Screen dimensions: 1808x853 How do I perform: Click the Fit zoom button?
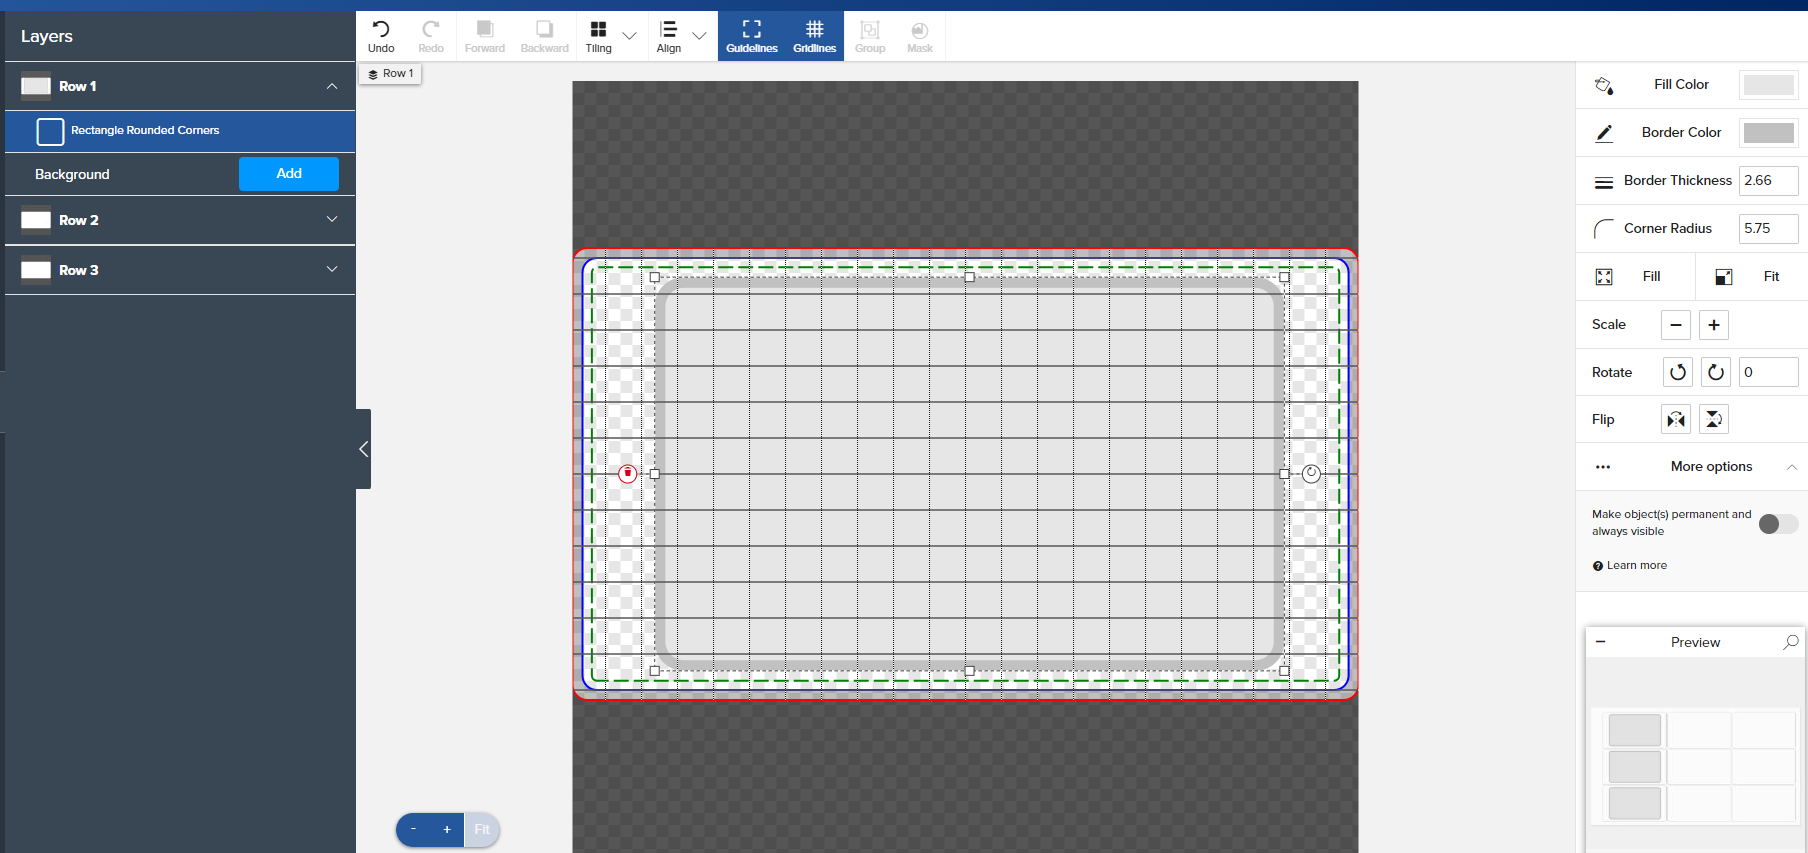[482, 830]
